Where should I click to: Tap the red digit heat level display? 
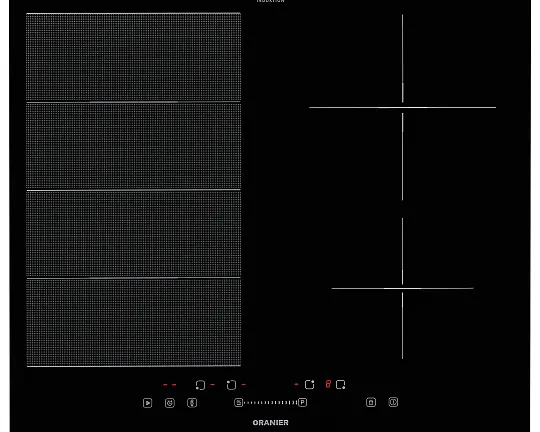click(328, 384)
